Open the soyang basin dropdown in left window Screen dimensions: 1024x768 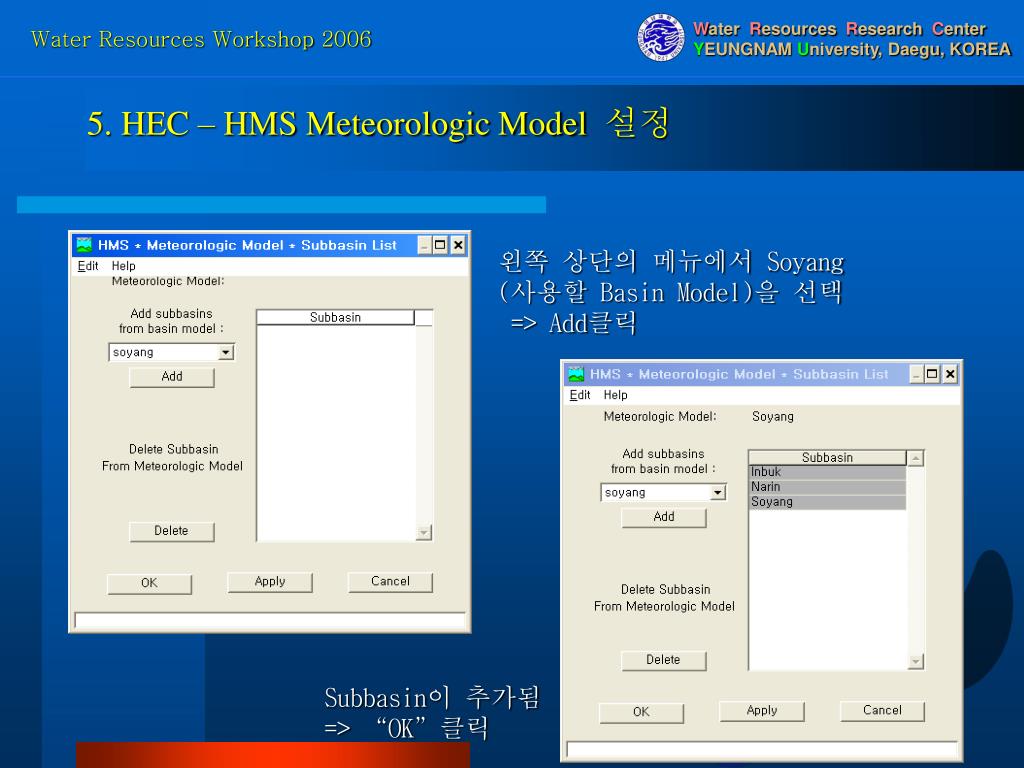click(x=226, y=353)
